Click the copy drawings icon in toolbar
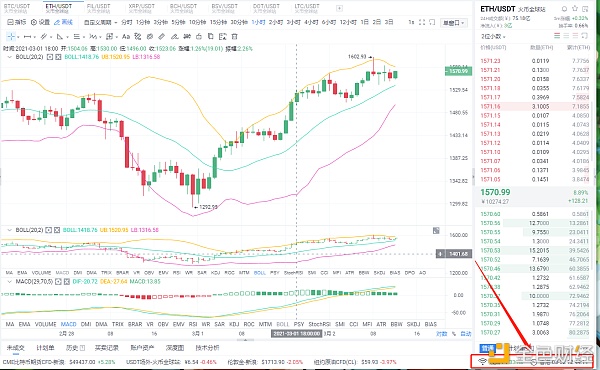 (210, 37)
